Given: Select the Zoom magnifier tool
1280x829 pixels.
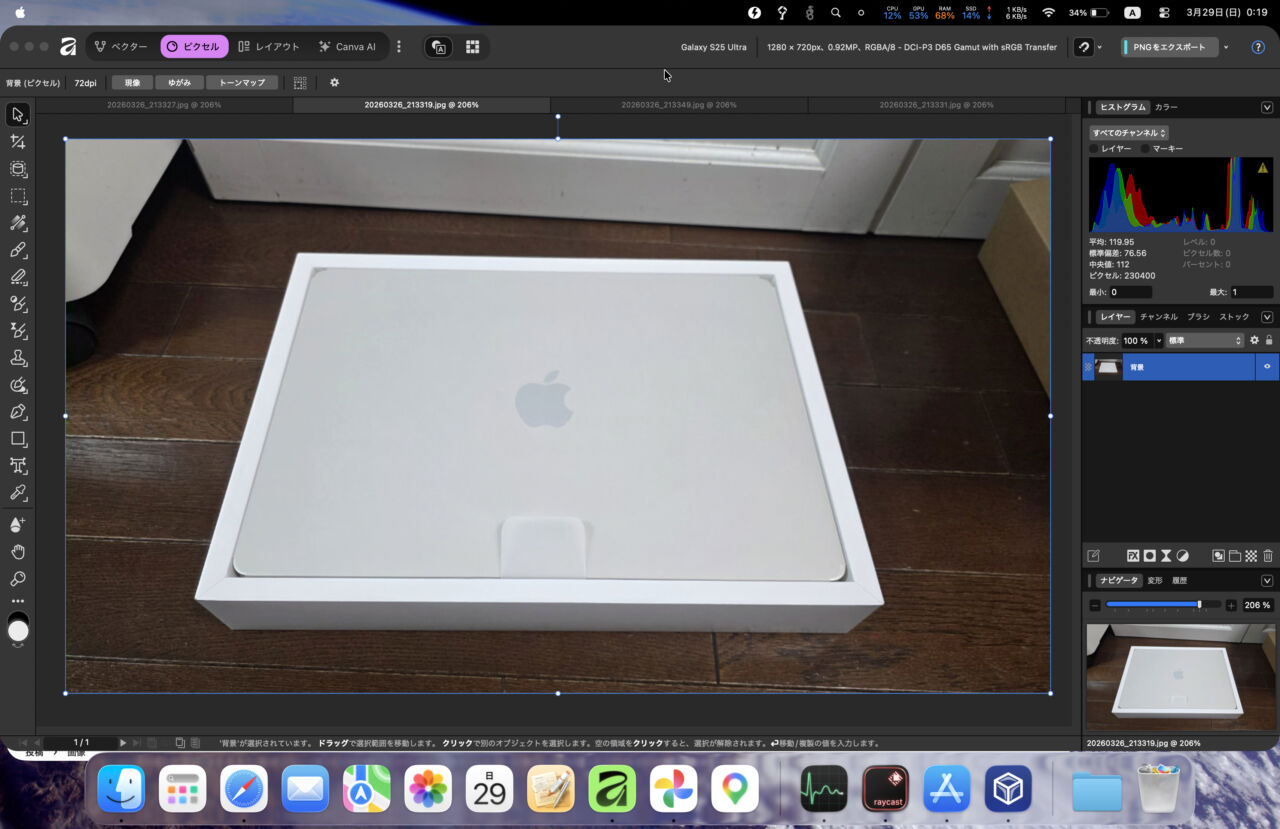Looking at the screenshot, I should (18, 579).
